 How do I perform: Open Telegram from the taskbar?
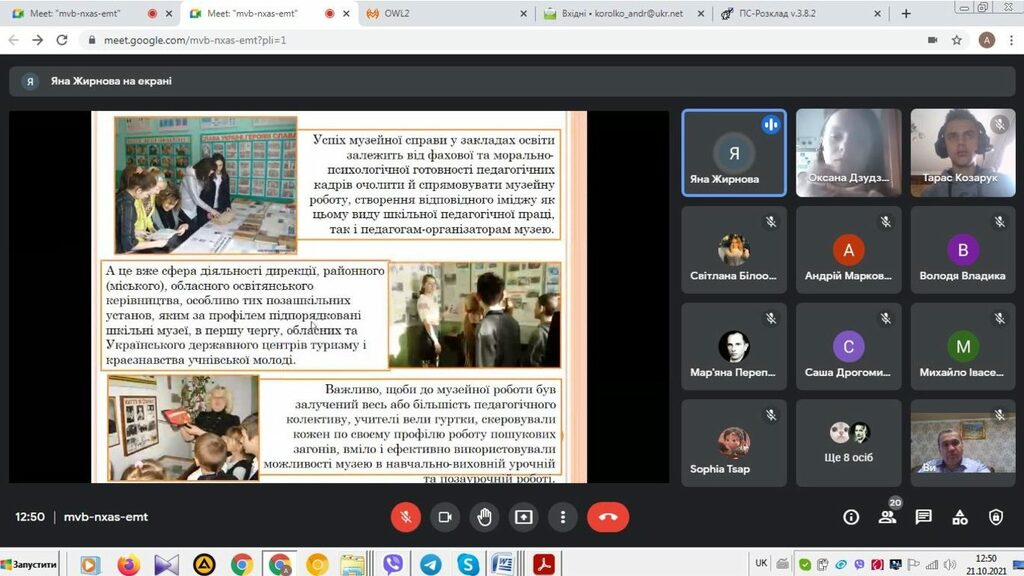[x=430, y=564]
